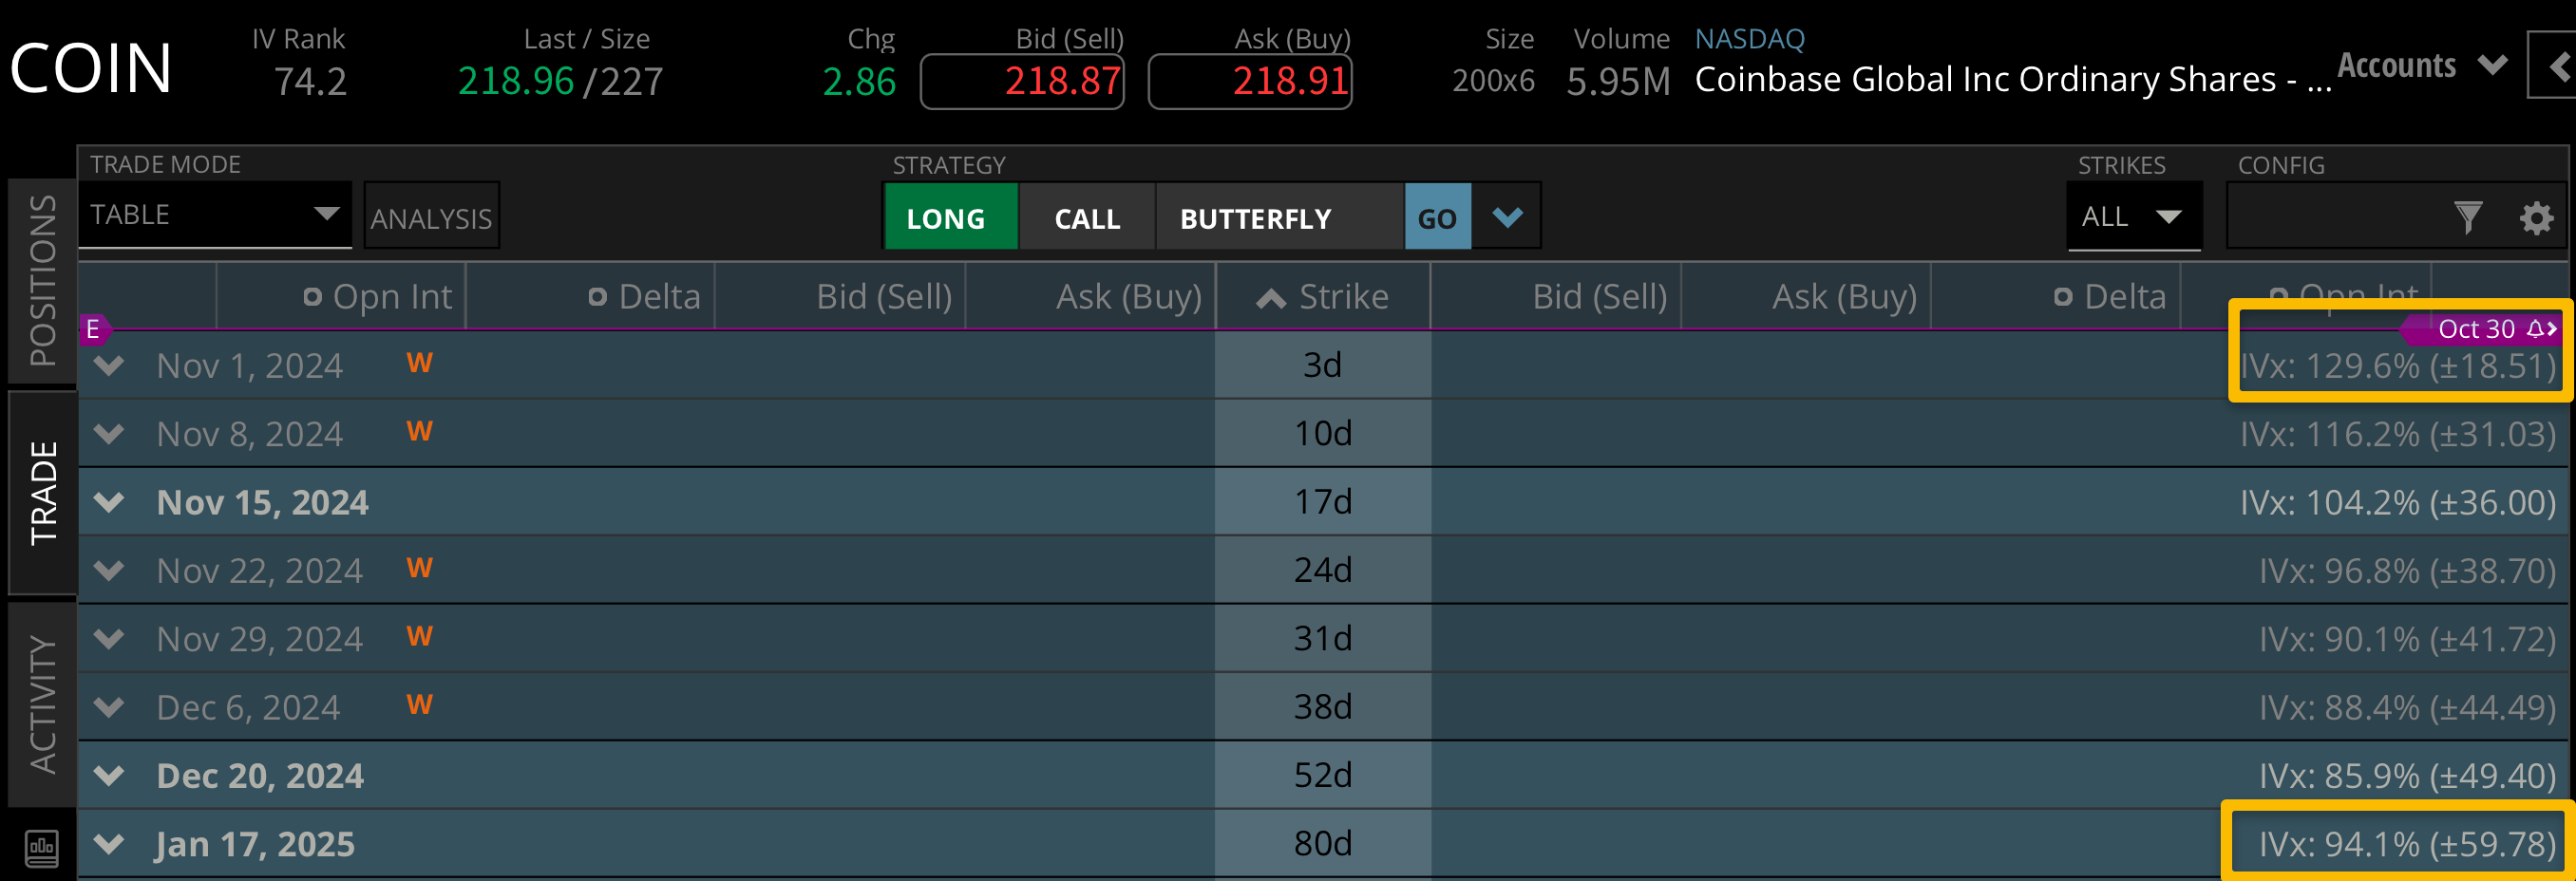Toggle the left Delta column indicator
This screenshot has width=2576, height=881.
tap(597, 296)
